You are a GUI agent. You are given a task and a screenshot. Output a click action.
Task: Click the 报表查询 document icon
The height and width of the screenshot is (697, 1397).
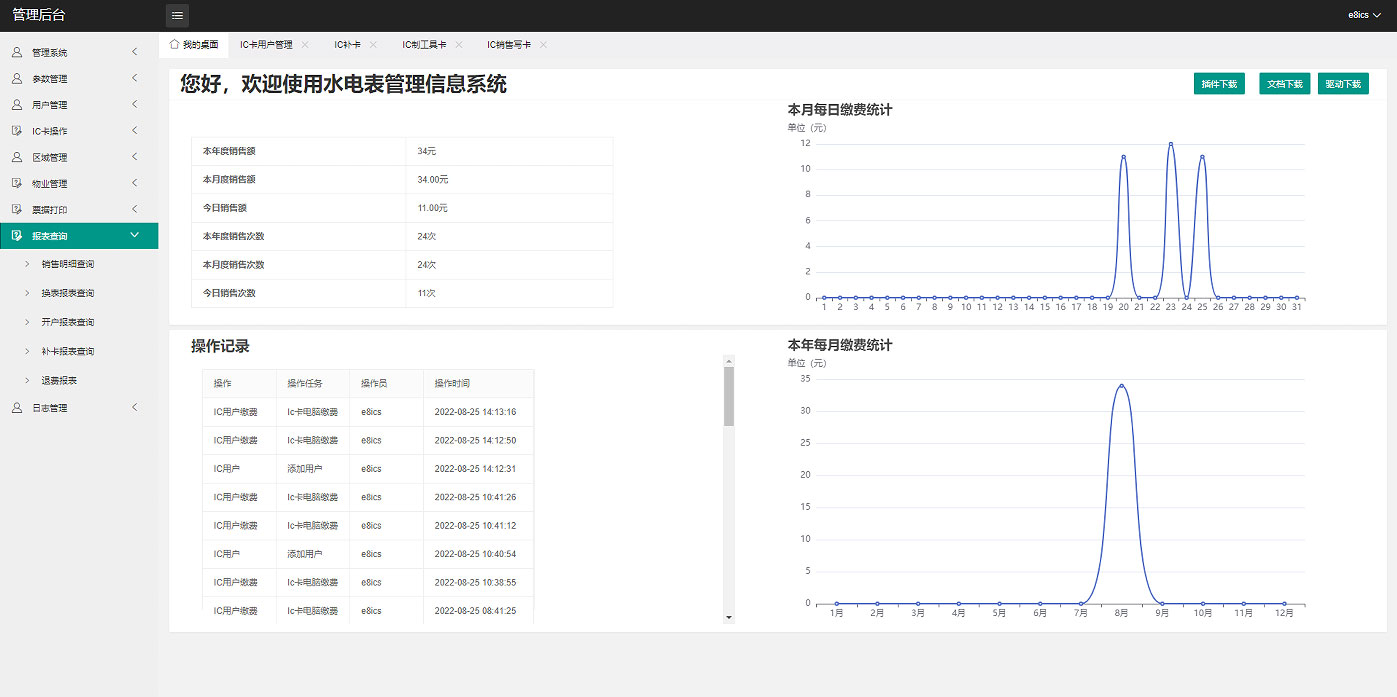pyautogui.click(x=16, y=236)
